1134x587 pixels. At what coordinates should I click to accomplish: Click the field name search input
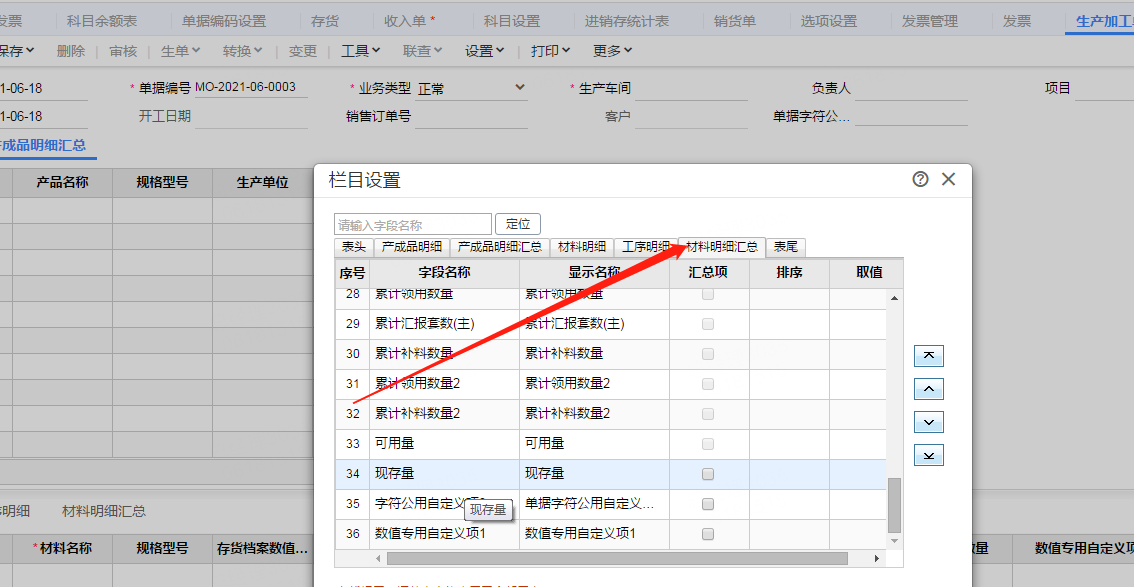click(x=412, y=225)
